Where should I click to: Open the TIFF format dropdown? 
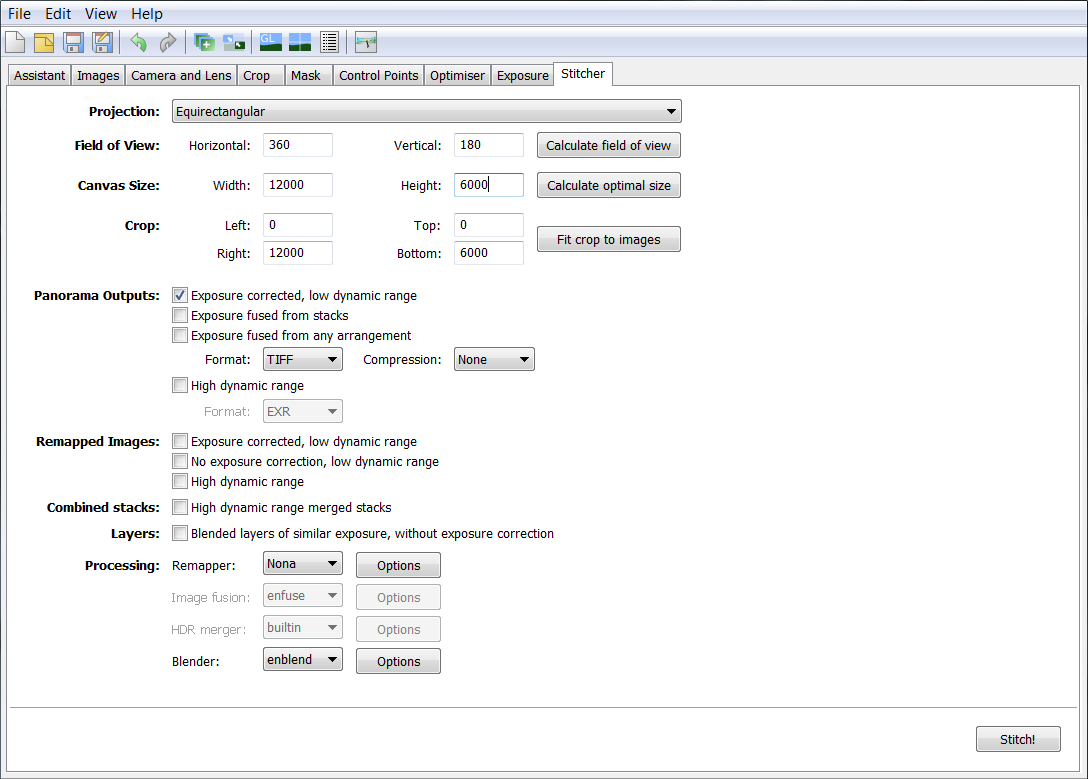click(x=303, y=359)
